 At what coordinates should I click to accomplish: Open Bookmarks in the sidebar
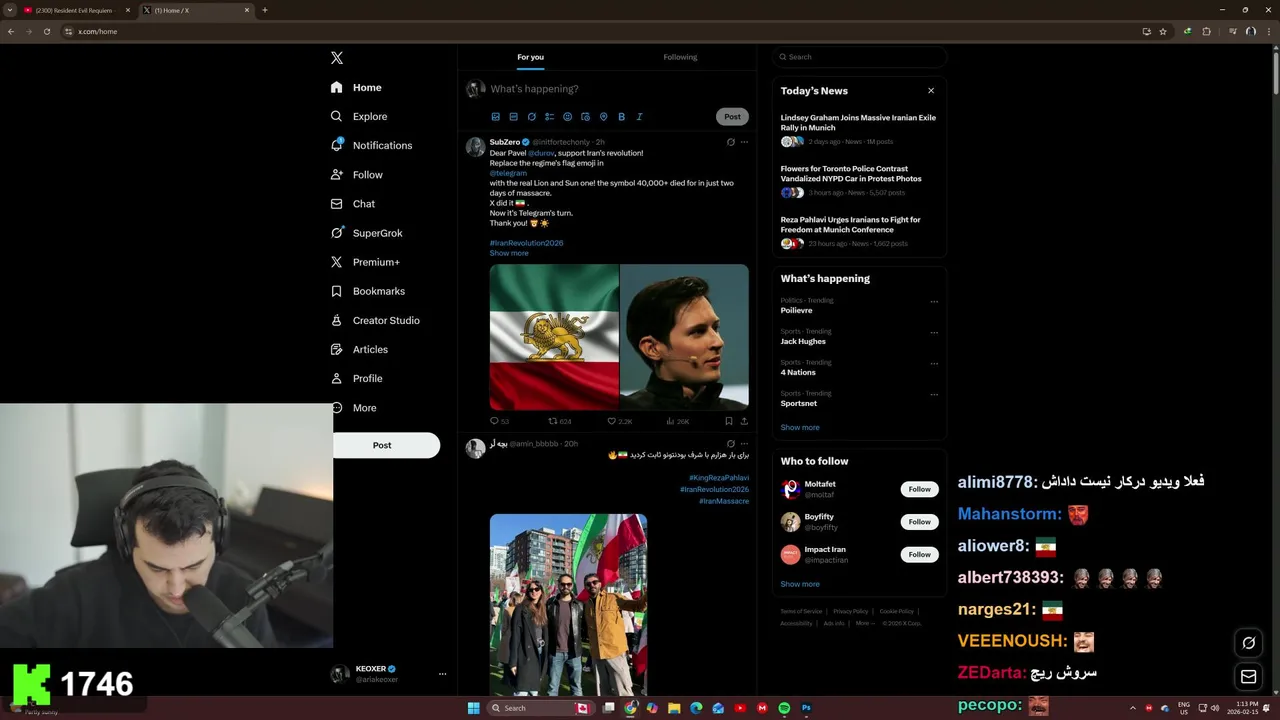click(x=368, y=291)
